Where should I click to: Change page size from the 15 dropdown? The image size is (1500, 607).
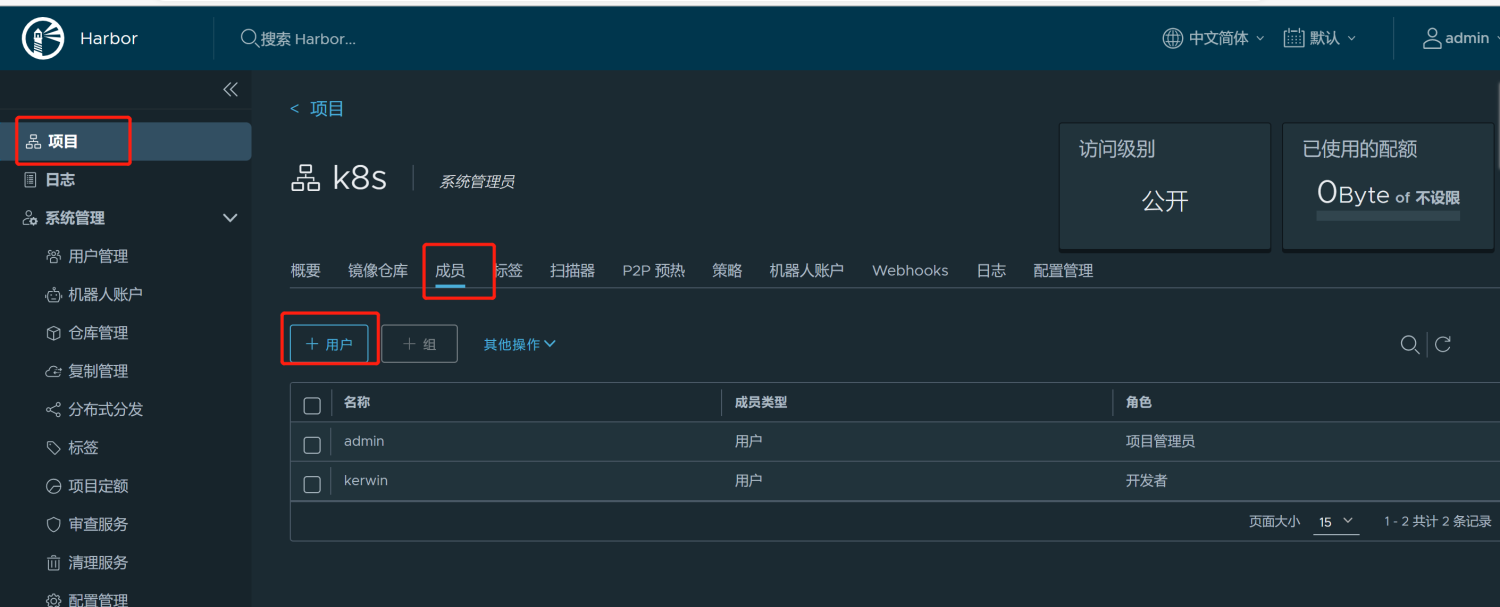point(1336,521)
